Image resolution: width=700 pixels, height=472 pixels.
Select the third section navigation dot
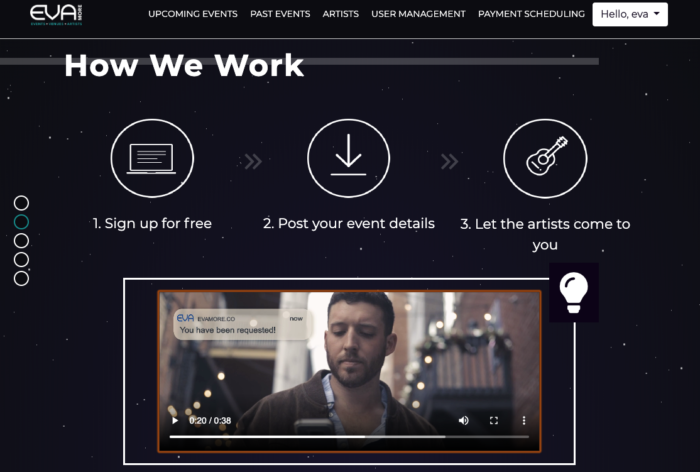21,241
